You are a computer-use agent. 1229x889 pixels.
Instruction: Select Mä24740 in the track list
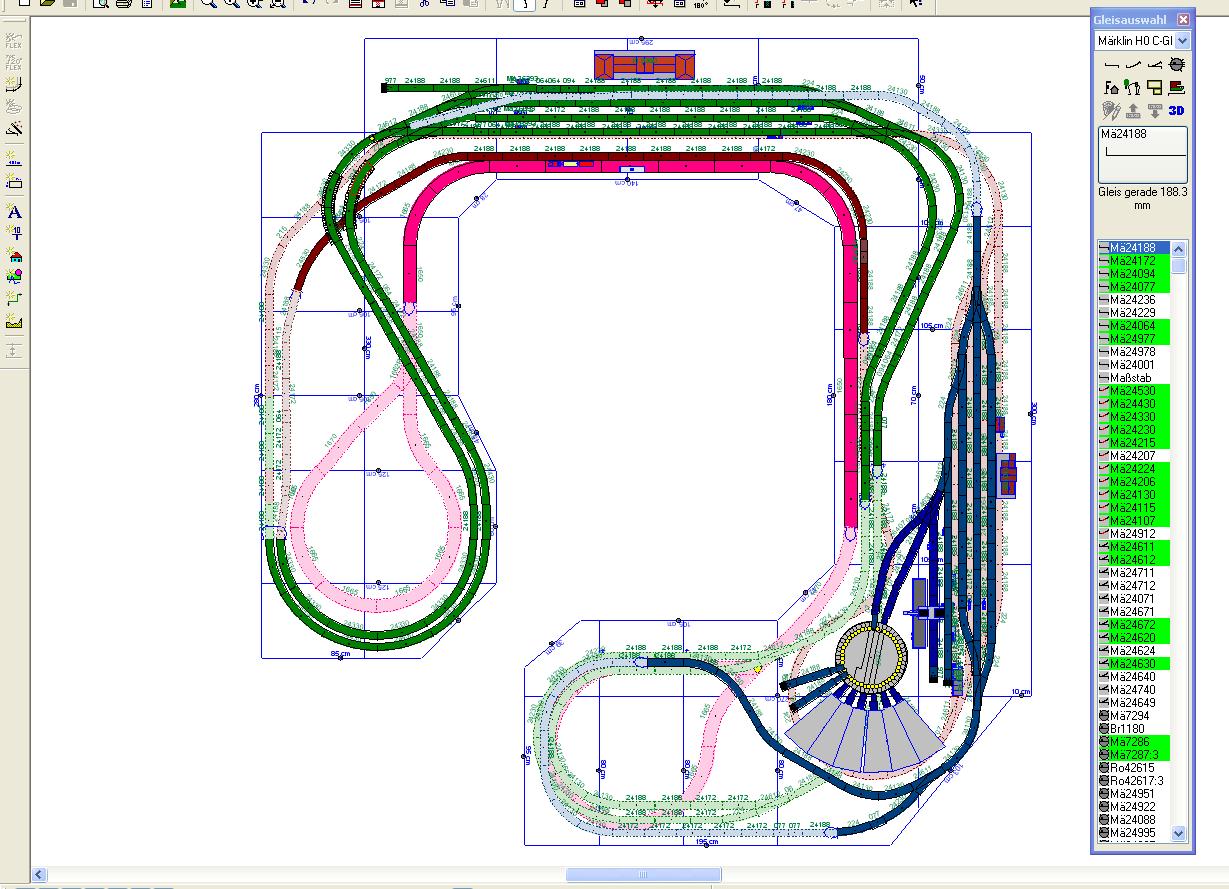[1134, 690]
